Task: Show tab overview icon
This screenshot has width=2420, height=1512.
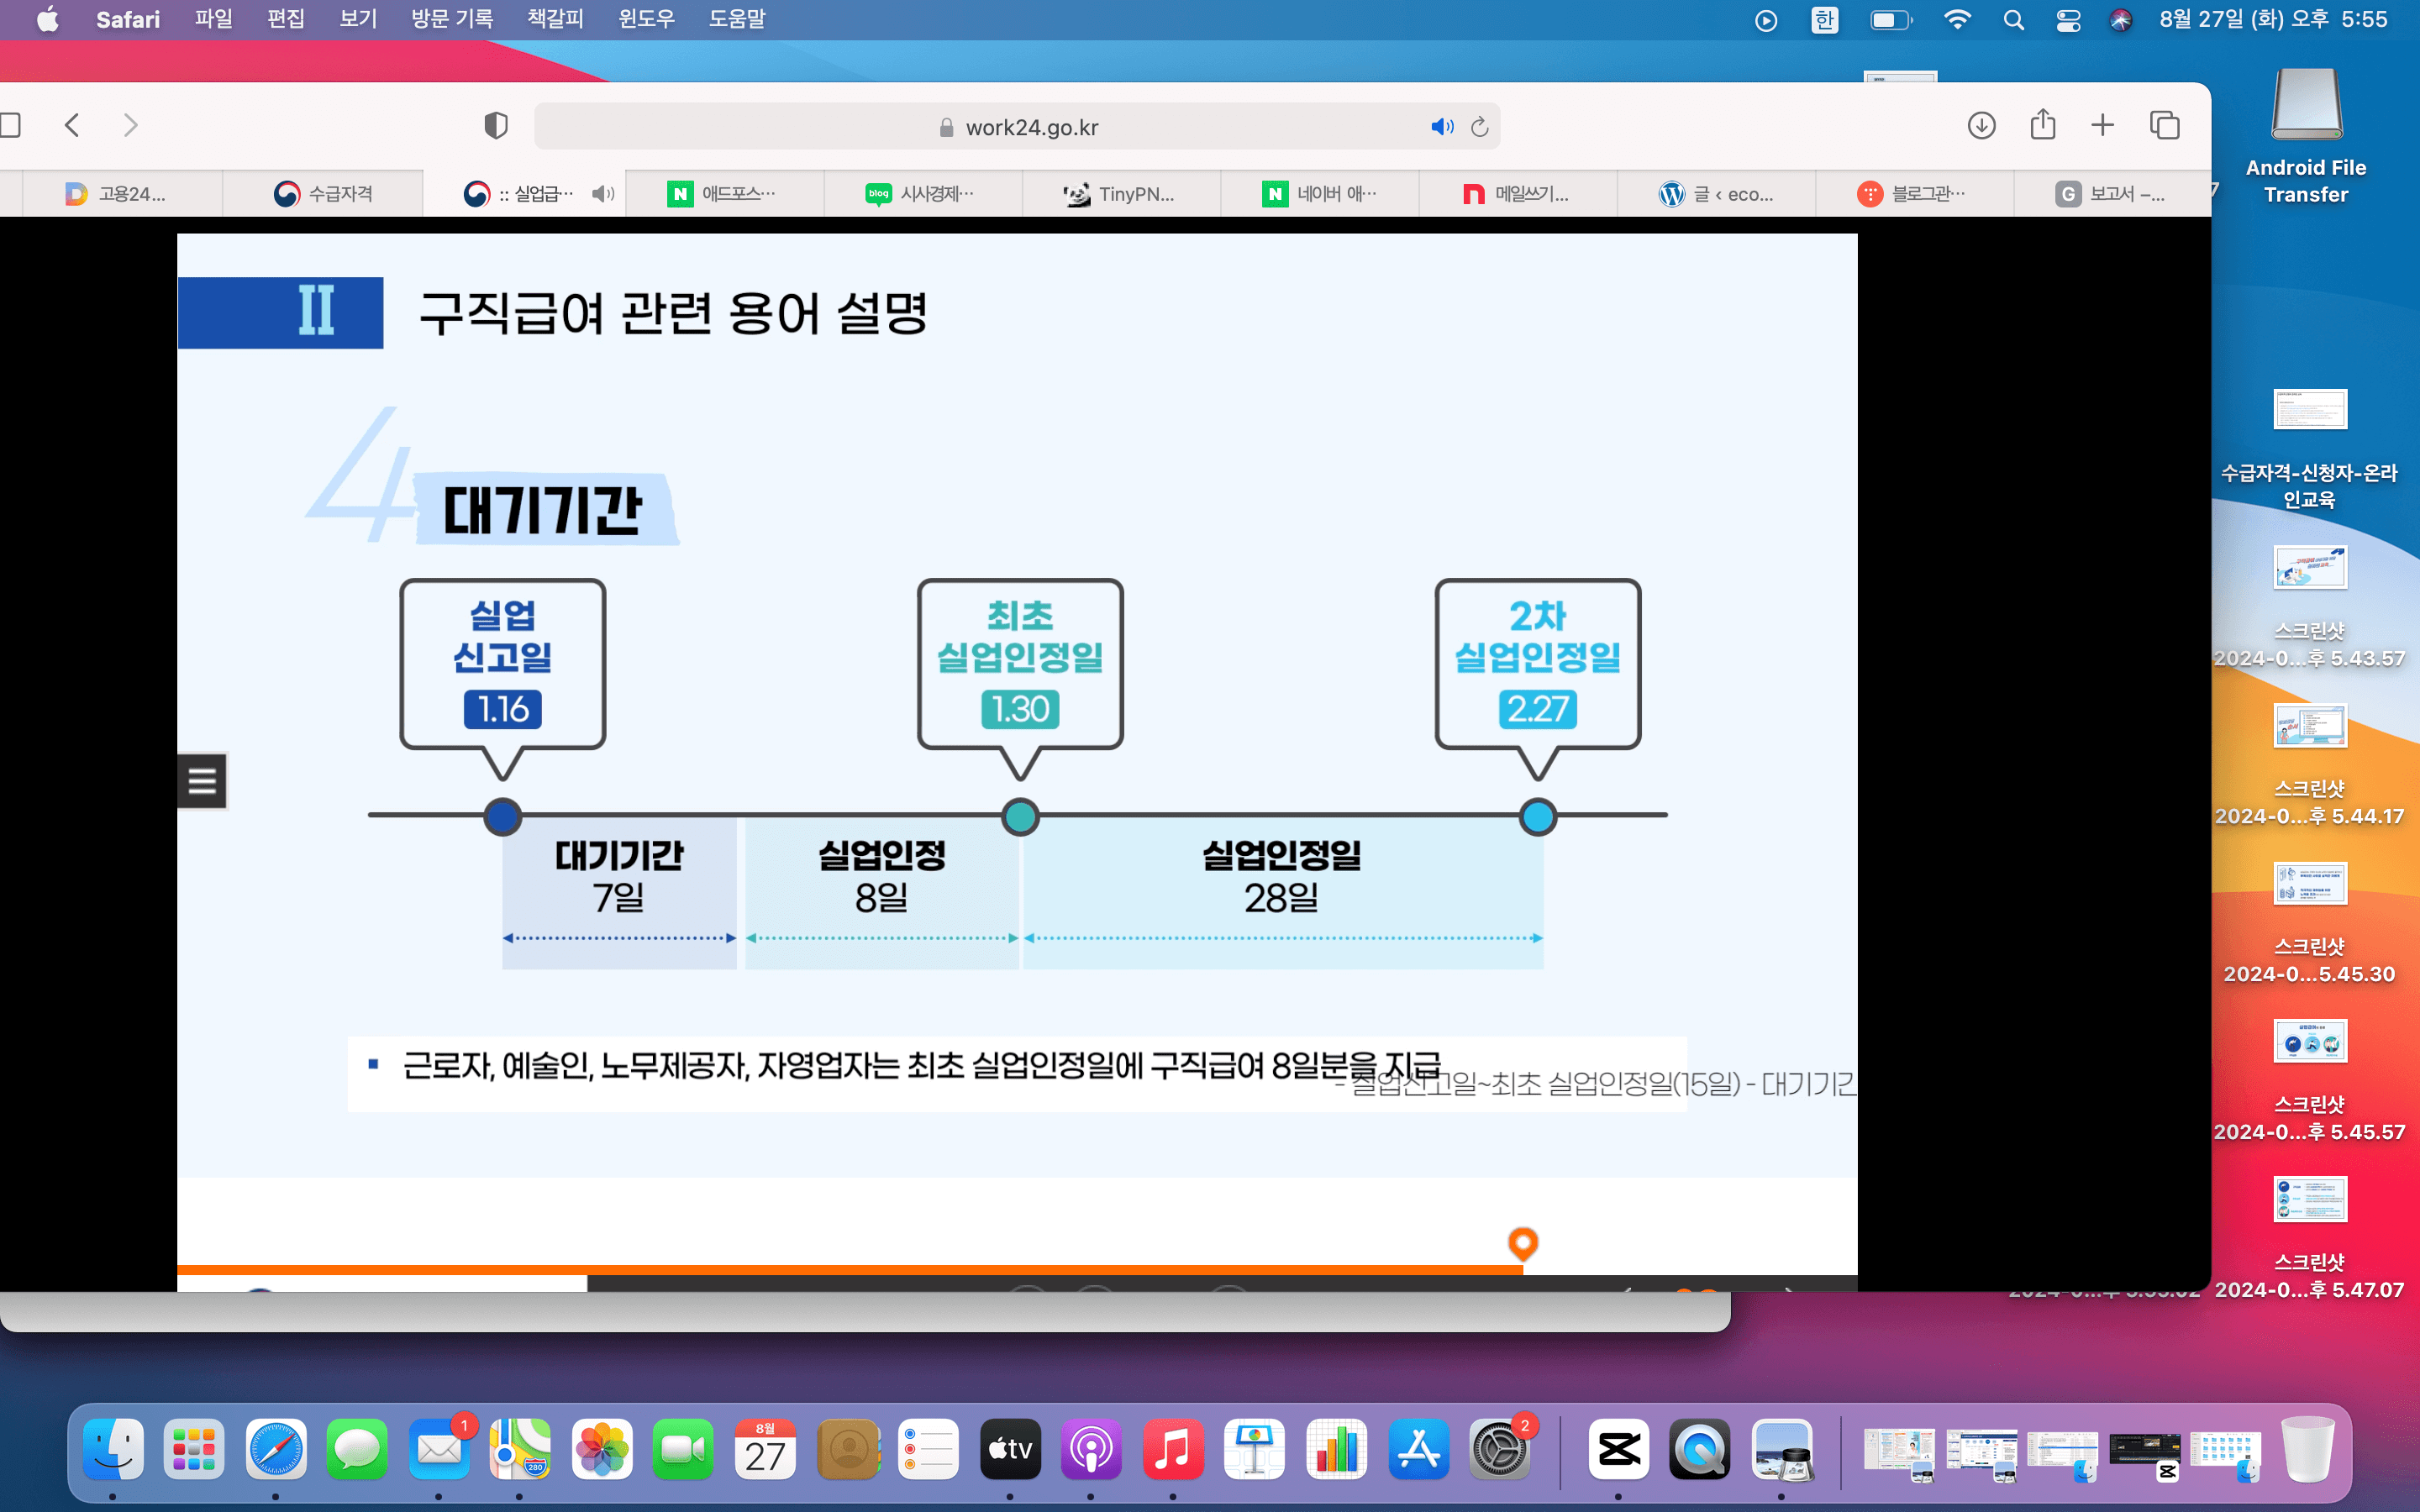Action: tap(2164, 126)
